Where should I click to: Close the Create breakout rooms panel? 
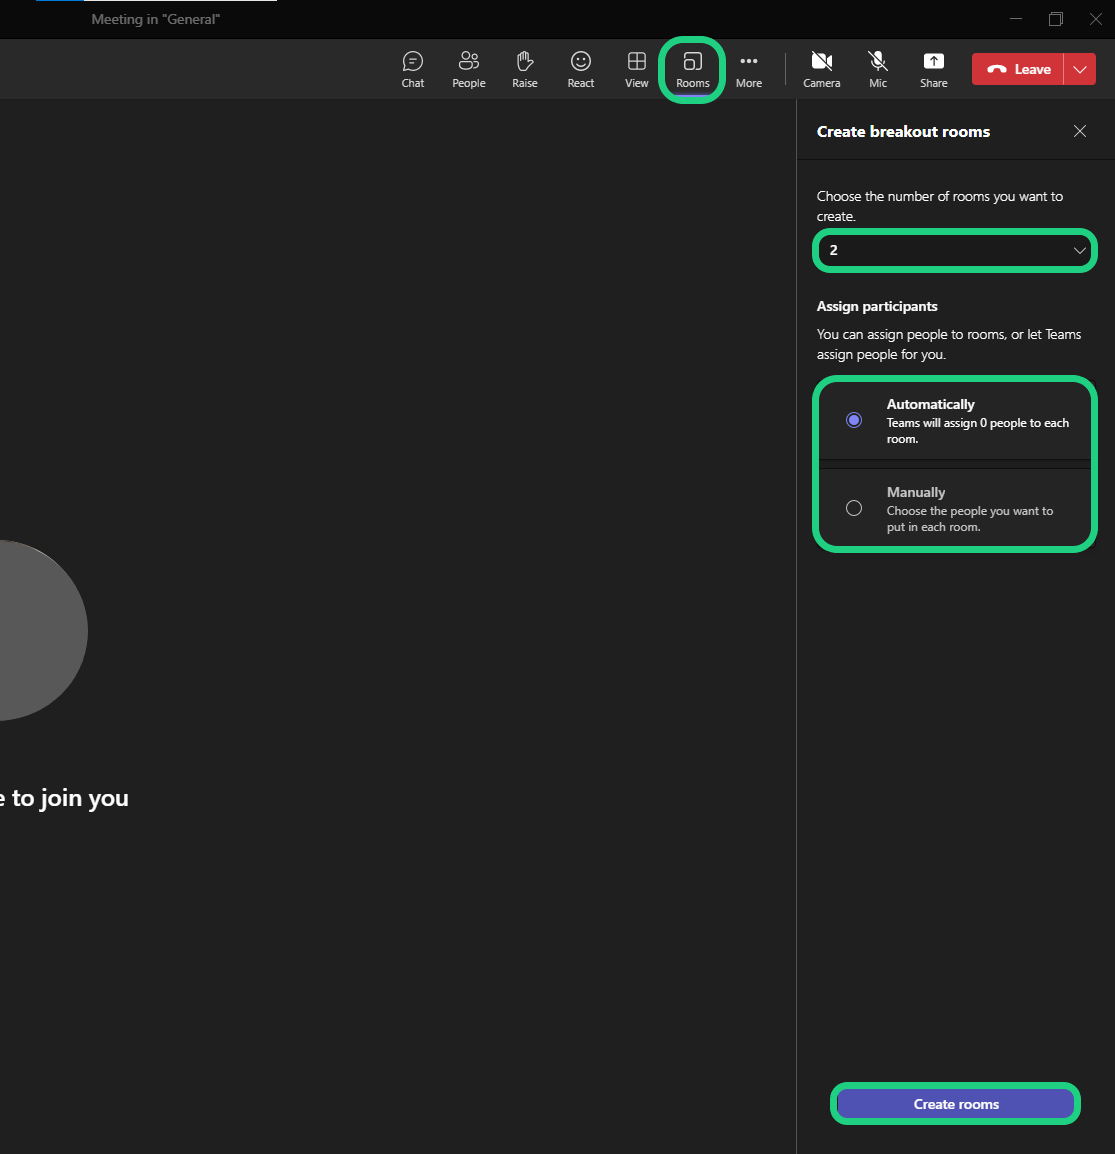point(1080,131)
